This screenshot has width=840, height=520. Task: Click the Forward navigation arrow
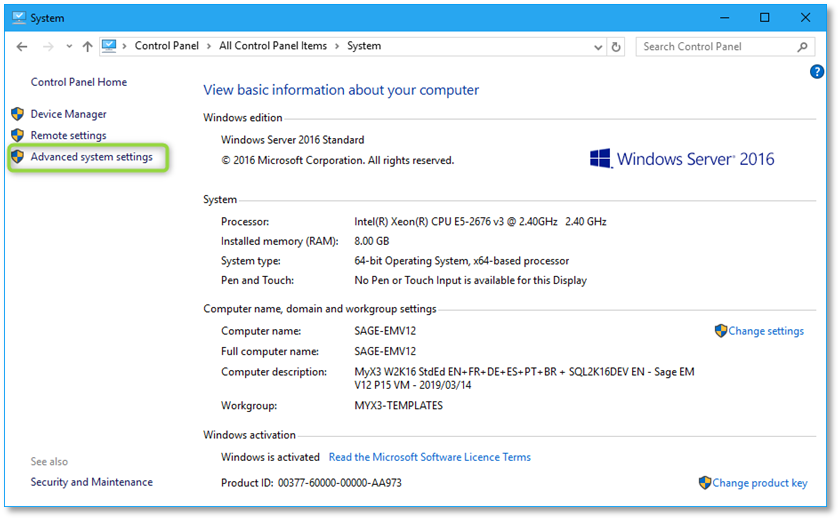pos(48,47)
